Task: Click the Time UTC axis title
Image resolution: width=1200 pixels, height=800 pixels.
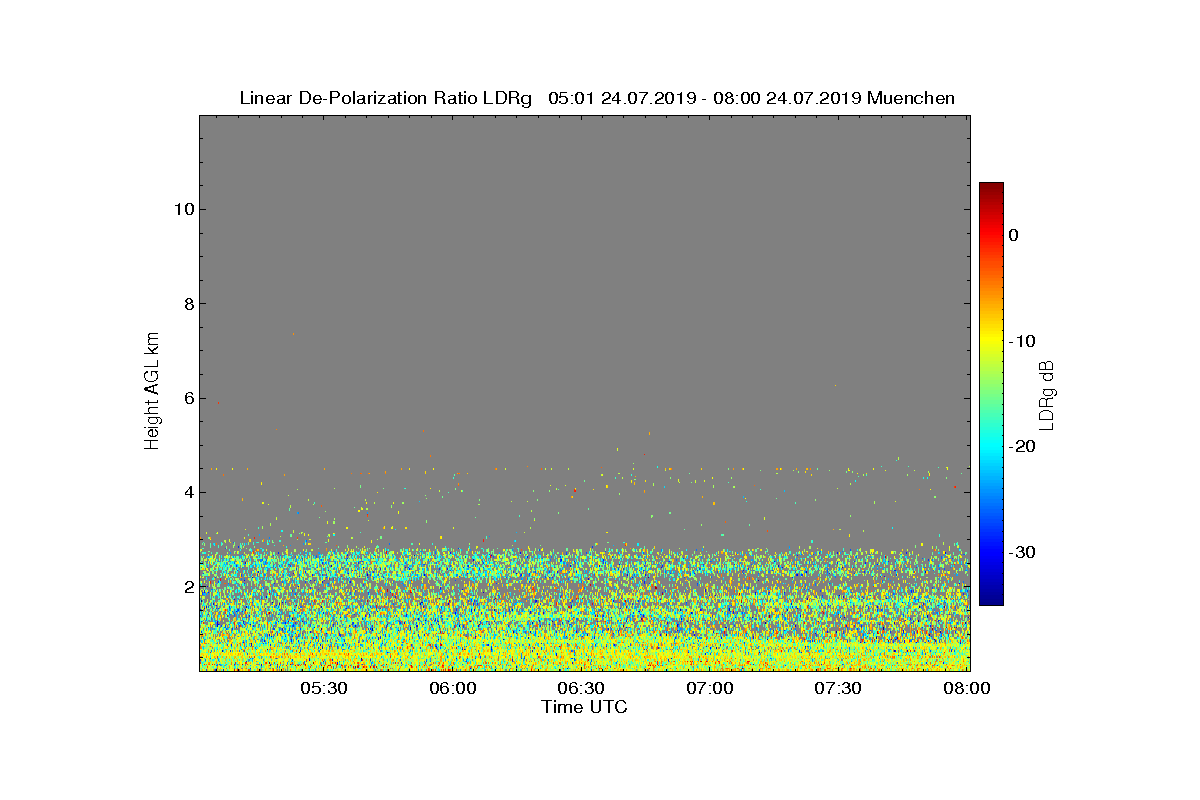Action: point(585,707)
